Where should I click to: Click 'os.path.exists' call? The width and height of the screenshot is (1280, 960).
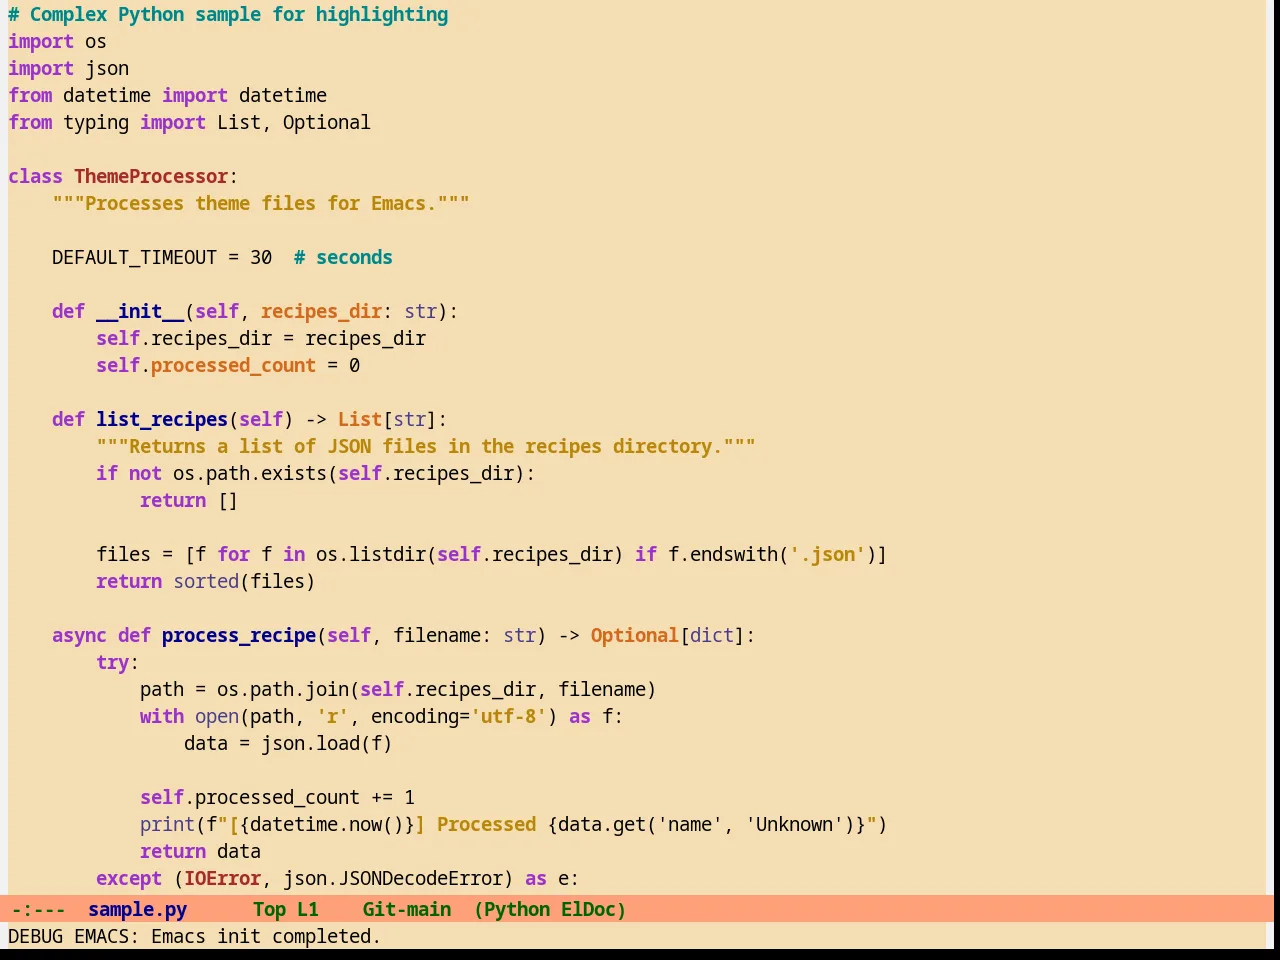coord(250,473)
